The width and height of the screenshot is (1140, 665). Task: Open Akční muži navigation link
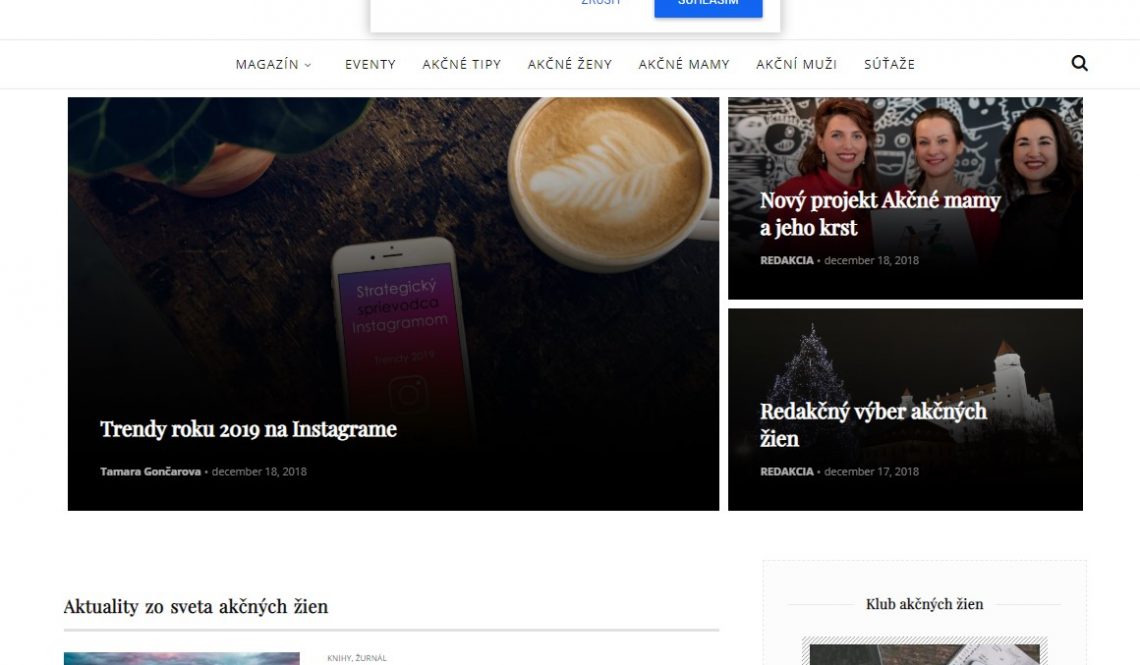point(797,64)
